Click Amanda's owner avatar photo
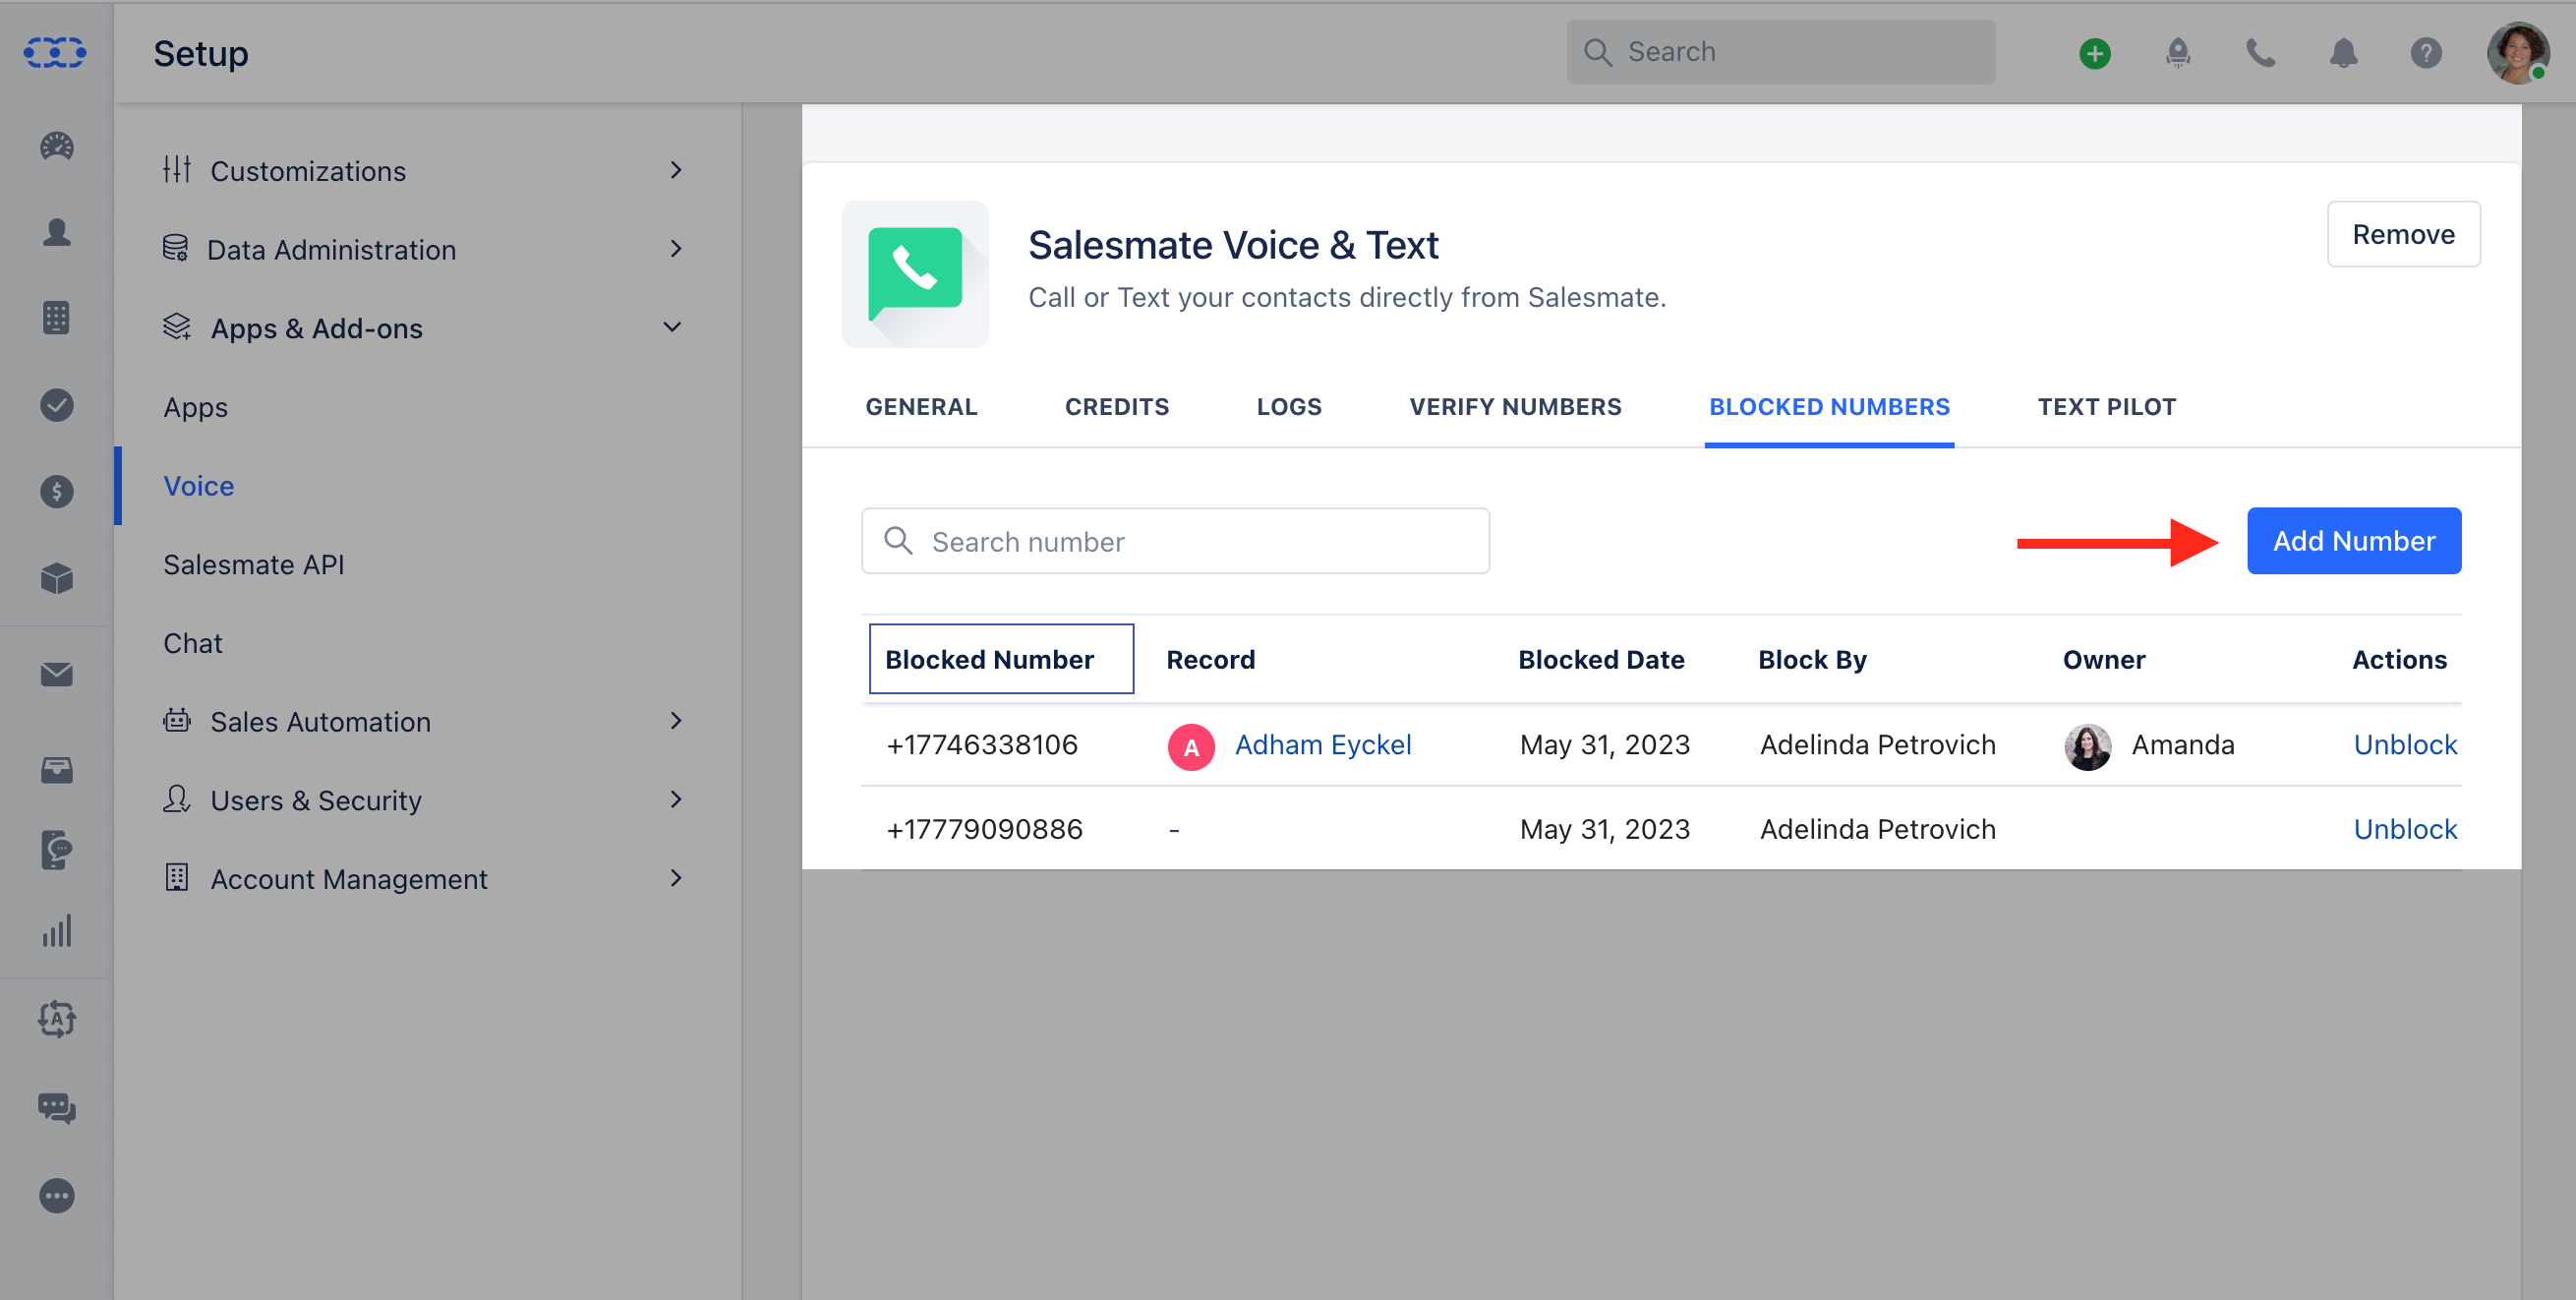Image resolution: width=2576 pixels, height=1300 pixels. pyautogui.click(x=2088, y=746)
